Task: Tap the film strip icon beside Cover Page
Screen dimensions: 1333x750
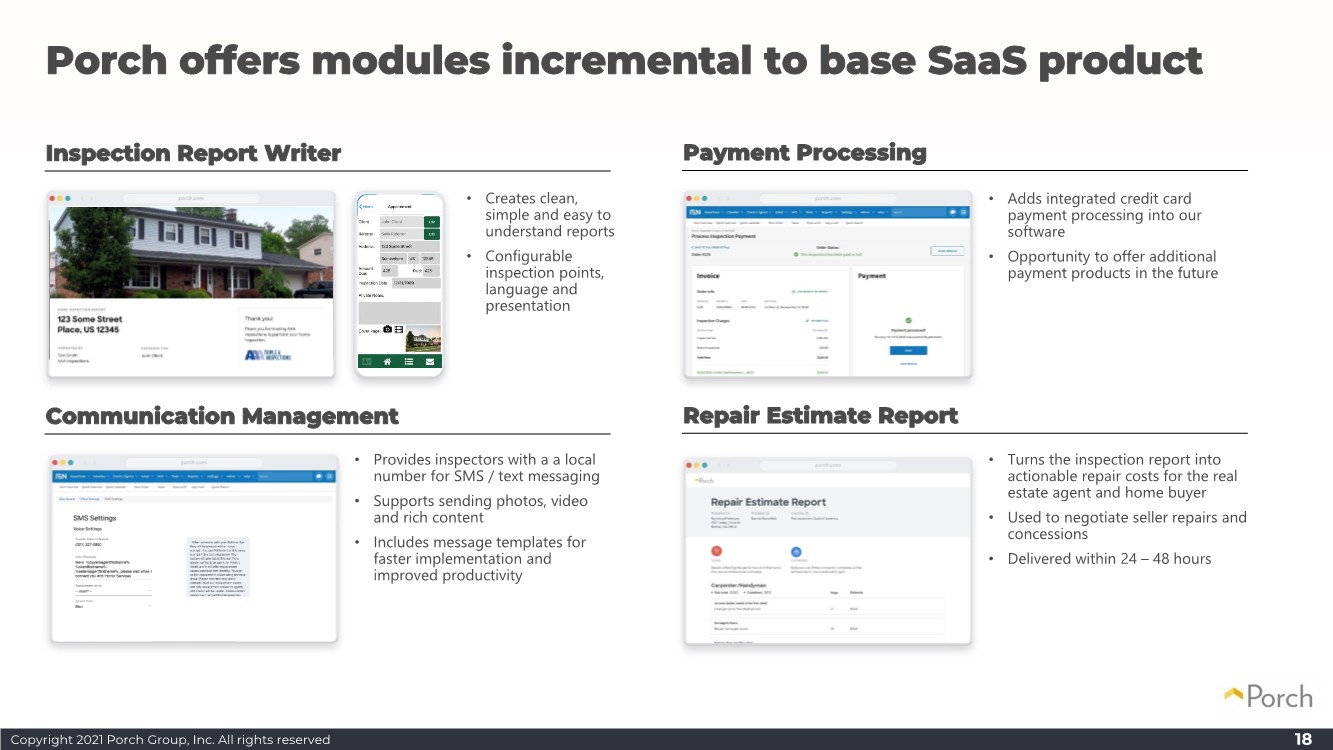Action: (399, 329)
